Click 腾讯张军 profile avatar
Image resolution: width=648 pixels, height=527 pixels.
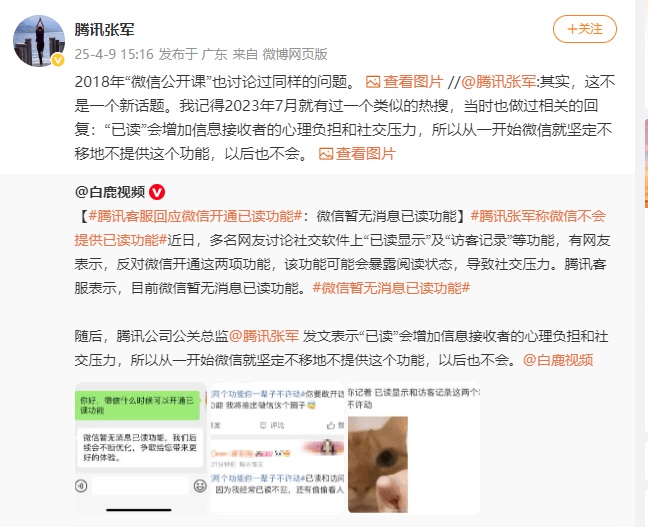point(39,41)
